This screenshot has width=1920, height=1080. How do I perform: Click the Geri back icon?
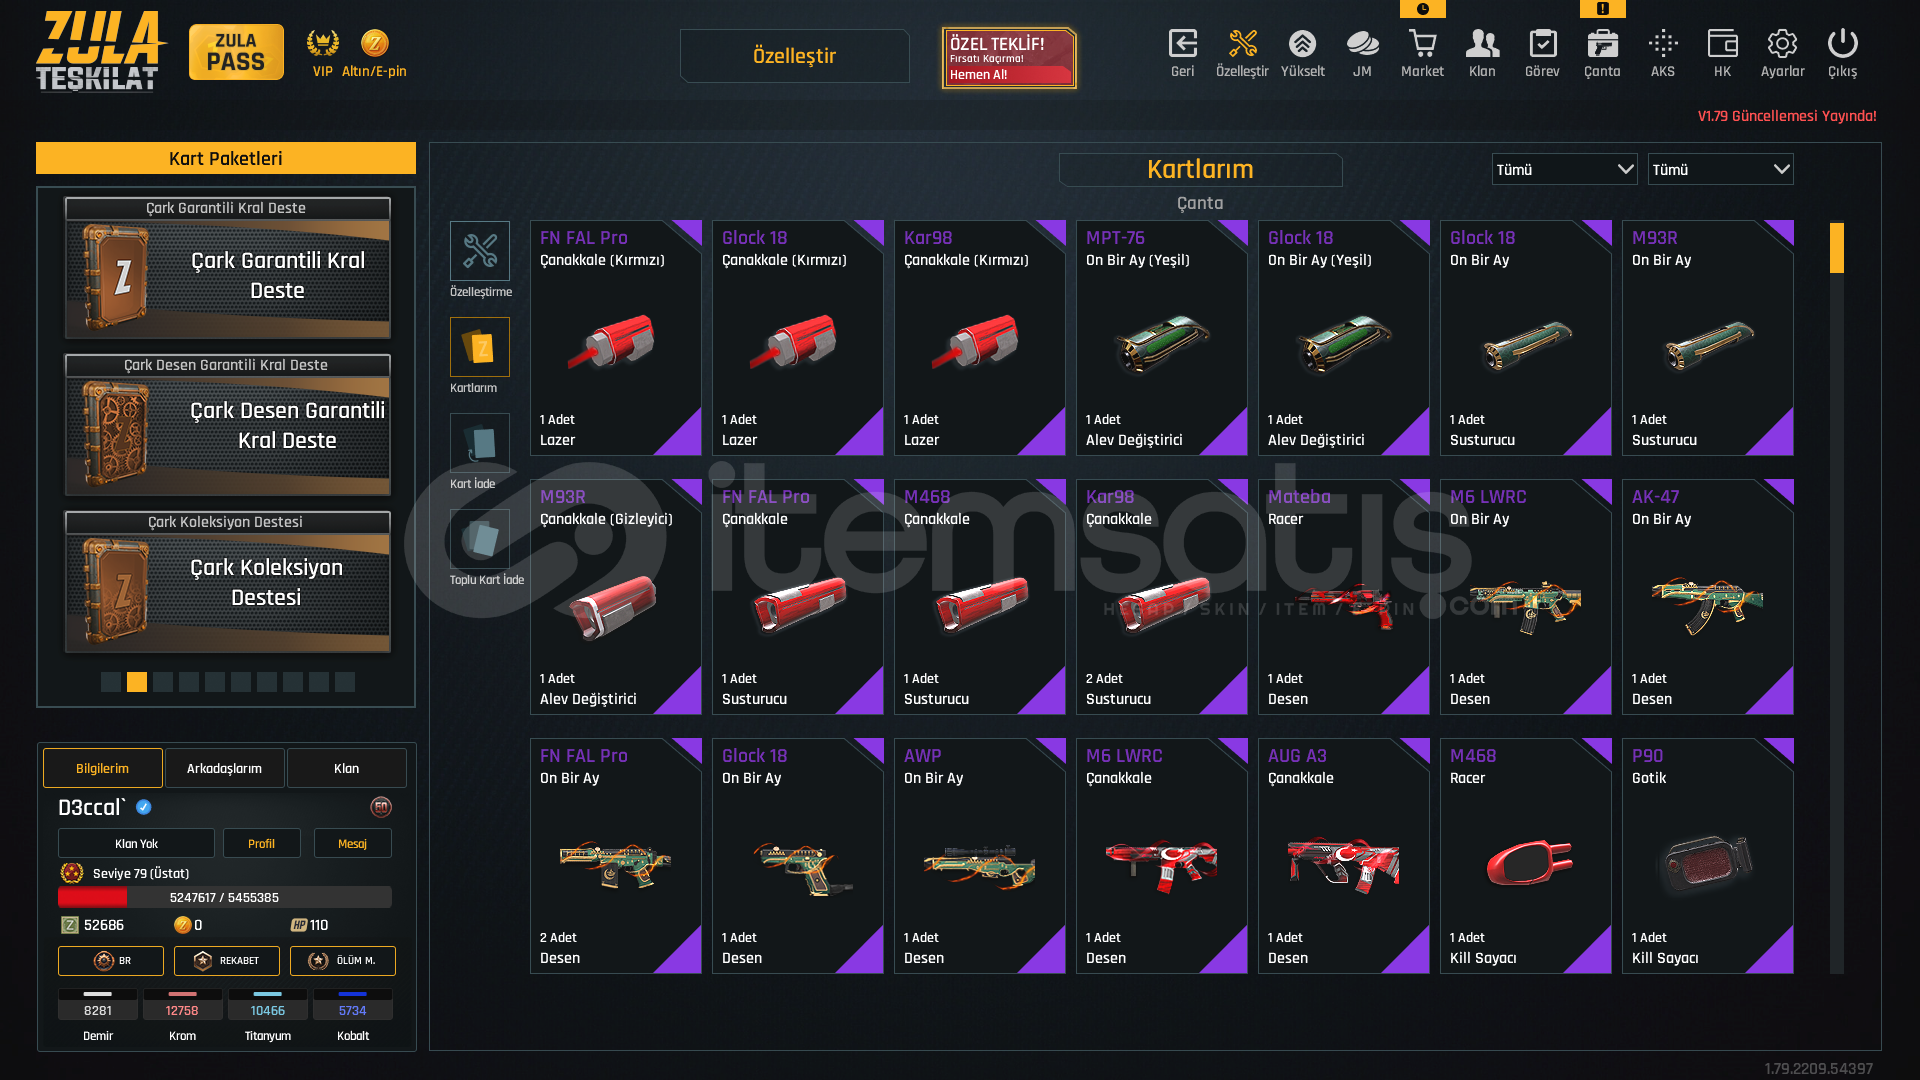coord(1182,44)
